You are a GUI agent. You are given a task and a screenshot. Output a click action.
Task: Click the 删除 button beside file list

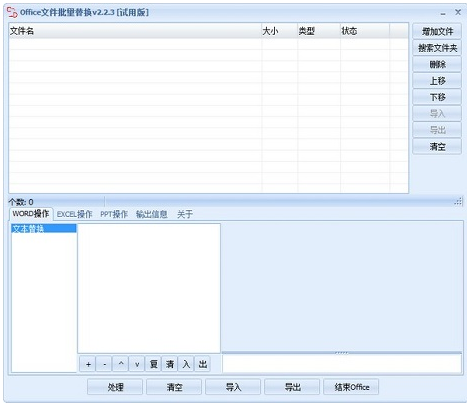click(x=437, y=64)
